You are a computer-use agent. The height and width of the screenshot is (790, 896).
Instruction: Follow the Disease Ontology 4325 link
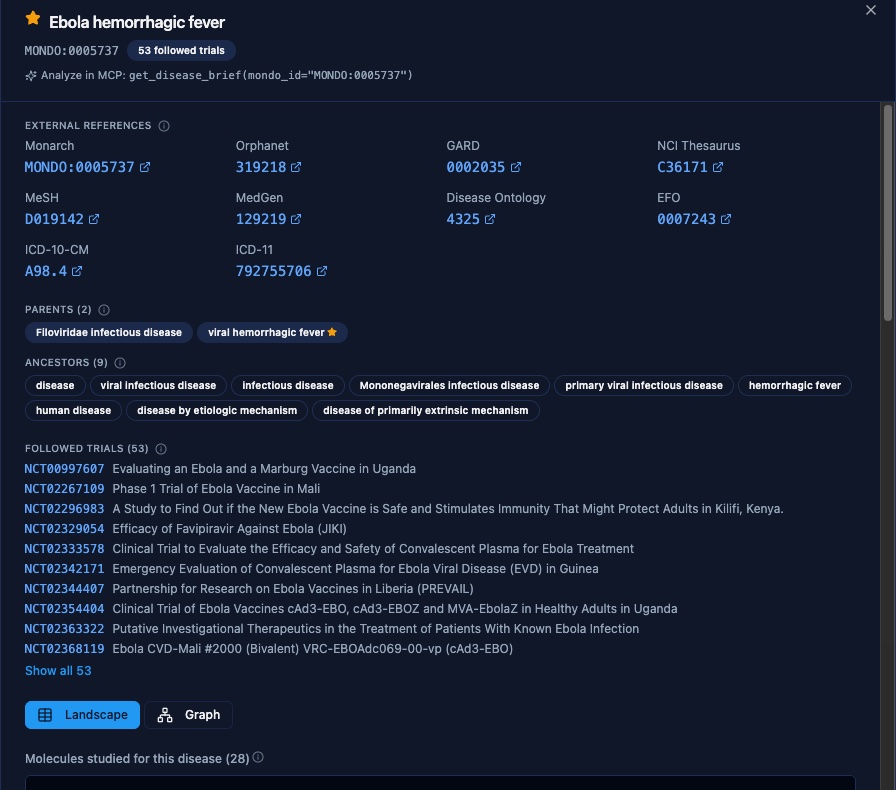click(x=463, y=219)
